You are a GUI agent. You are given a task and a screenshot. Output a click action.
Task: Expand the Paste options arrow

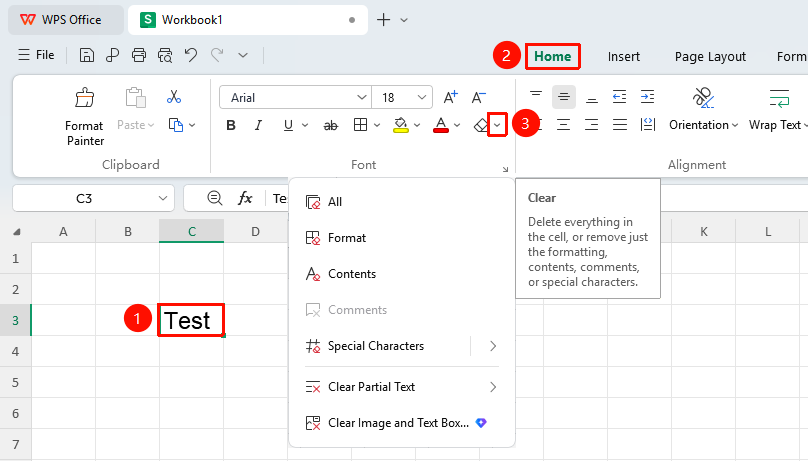tap(151, 125)
